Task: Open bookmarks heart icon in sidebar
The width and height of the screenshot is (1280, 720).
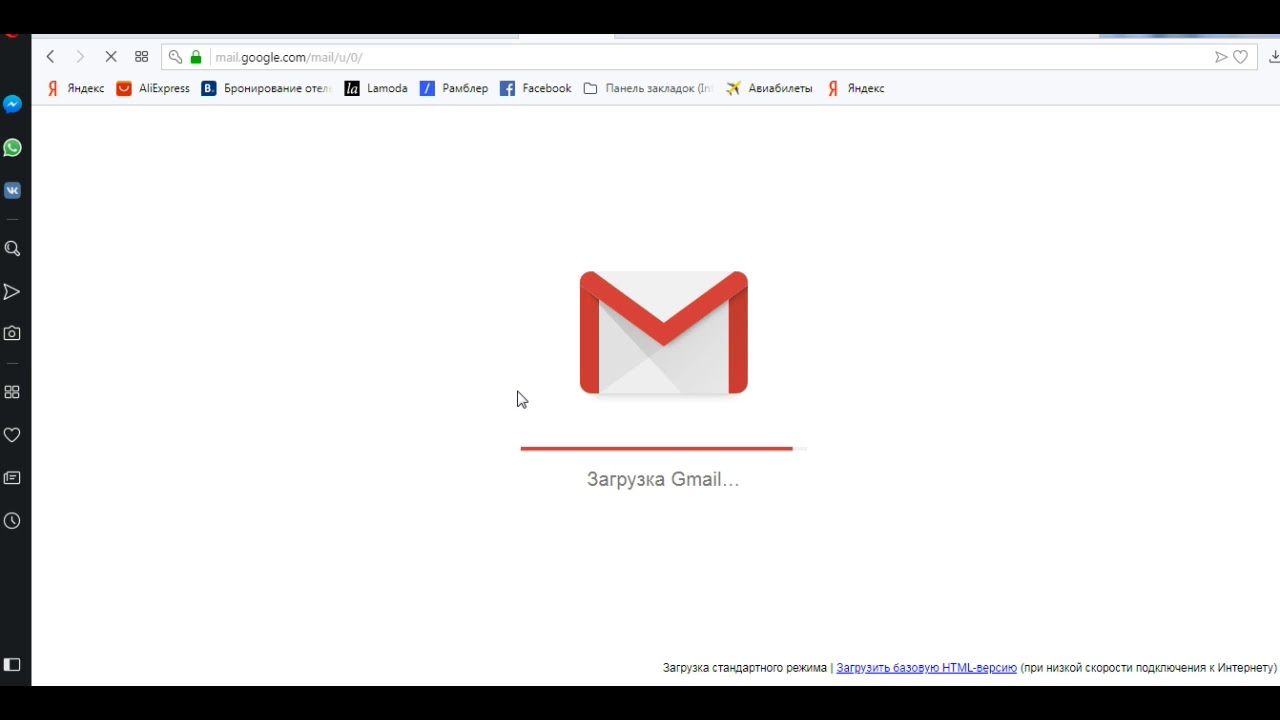Action: (x=12, y=435)
